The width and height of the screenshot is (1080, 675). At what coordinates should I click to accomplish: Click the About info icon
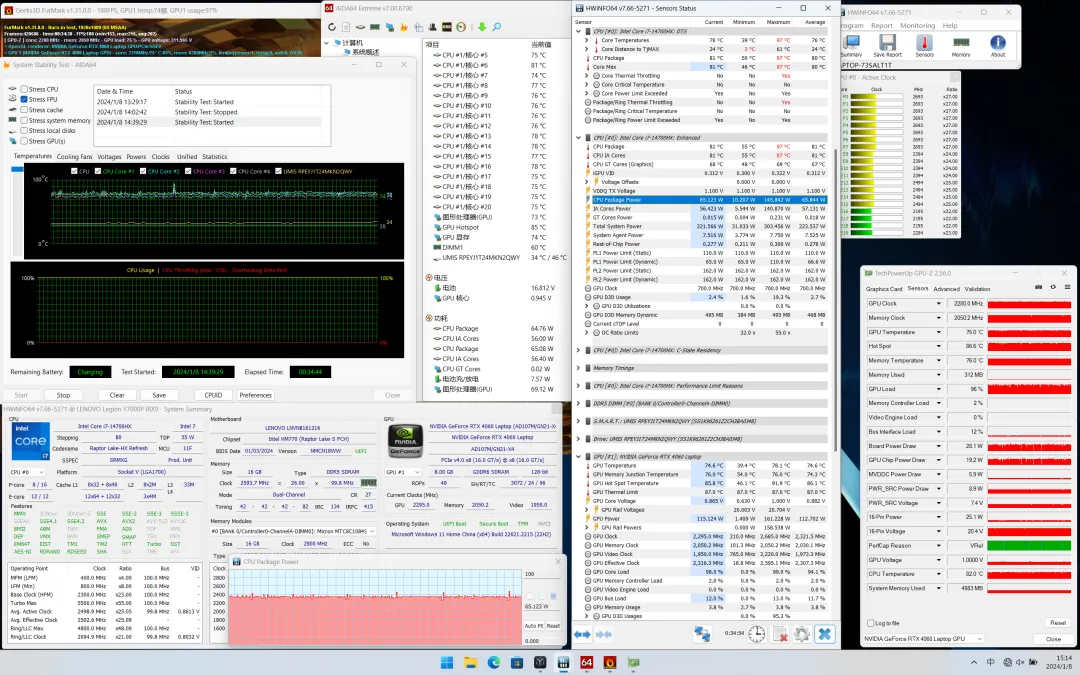(x=998, y=44)
